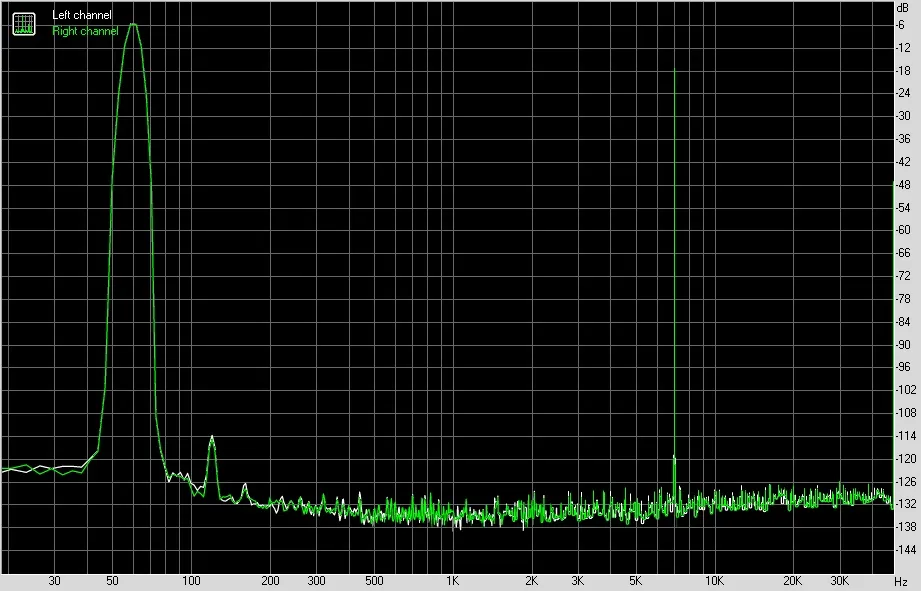Click the "-132" dB axis value

pyautogui.click(x=905, y=503)
